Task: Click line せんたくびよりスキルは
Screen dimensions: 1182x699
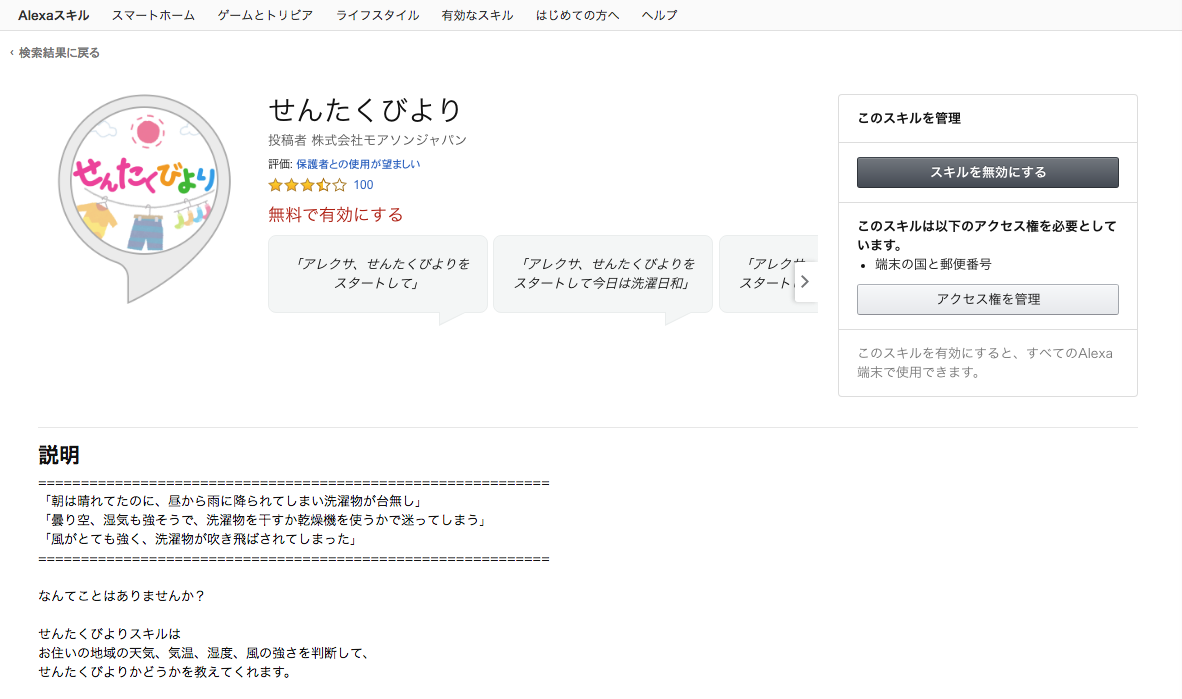Action: 110,634
